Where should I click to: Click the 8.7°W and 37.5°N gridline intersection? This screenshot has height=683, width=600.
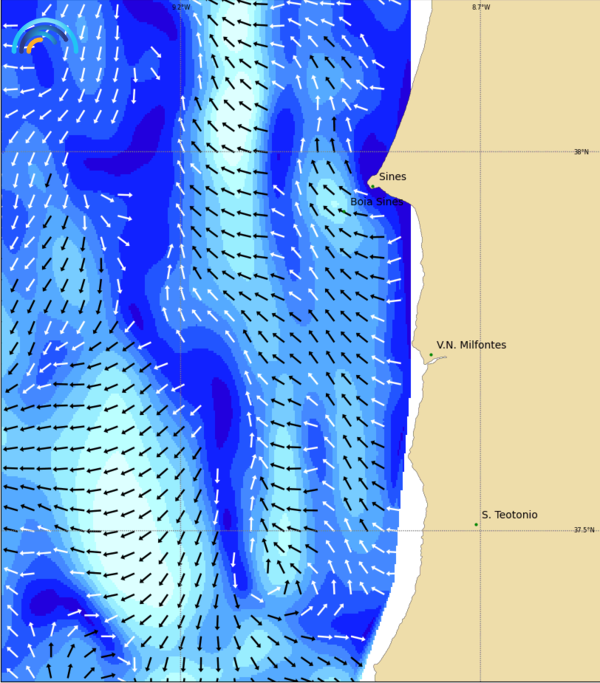pyautogui.click(x=481, y=531)
